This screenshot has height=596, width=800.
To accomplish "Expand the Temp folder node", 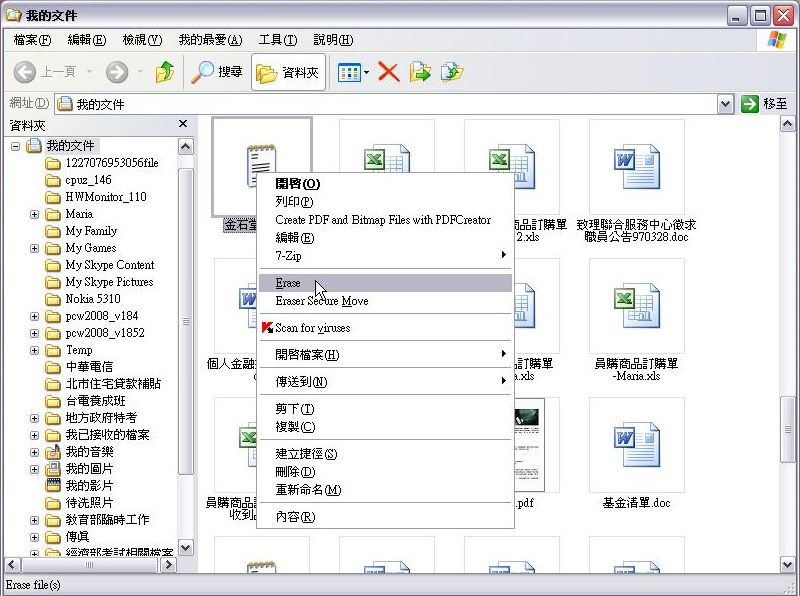I will [34, 351].
